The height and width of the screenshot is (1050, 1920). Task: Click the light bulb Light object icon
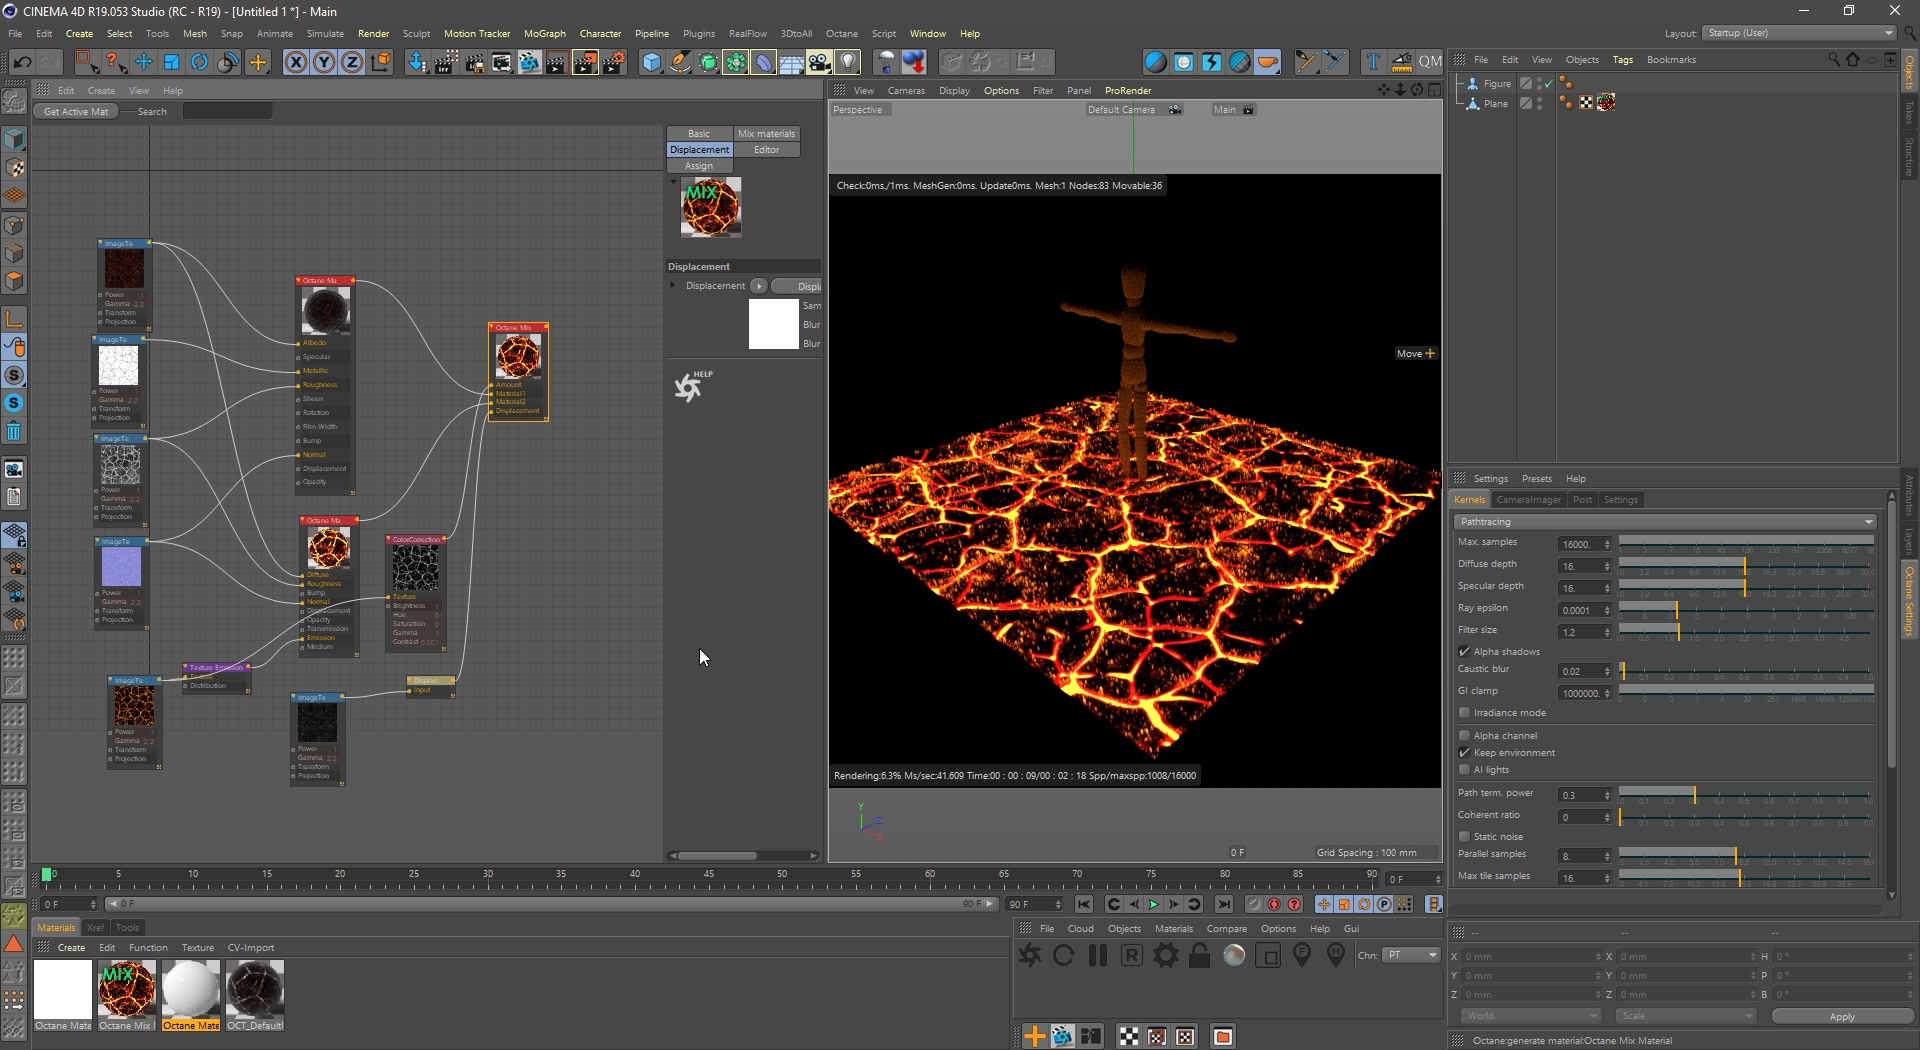tap(848, 62)
